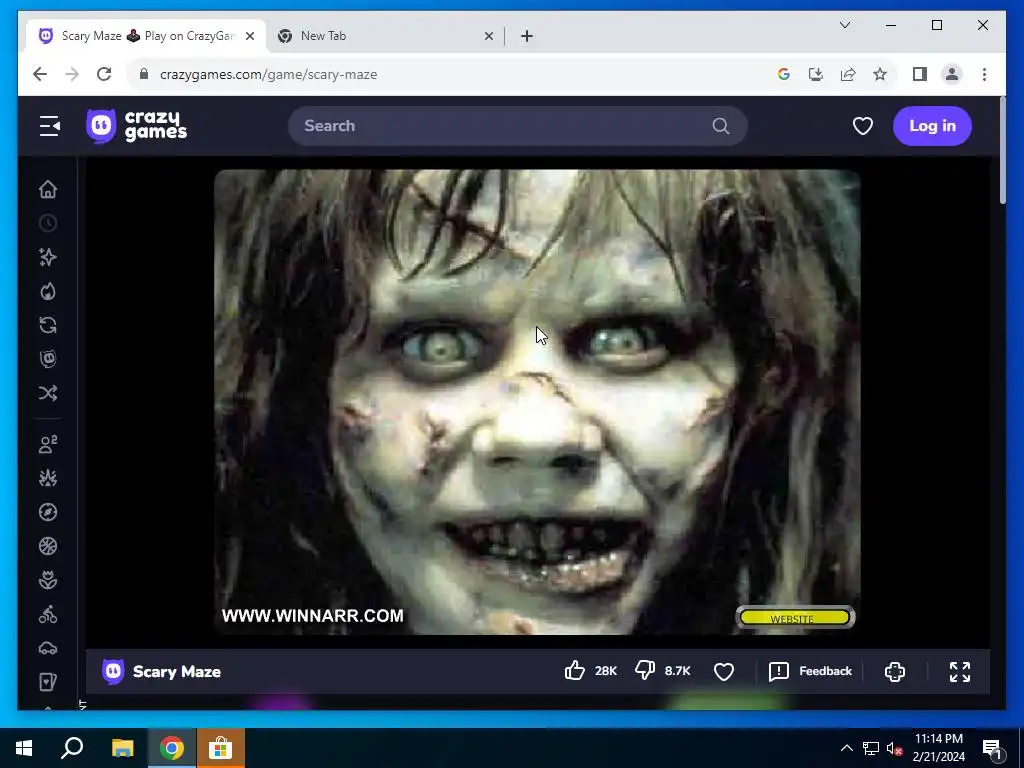The height and width of the screenshot is (768, 1024).
Task: Open the Chrome profile avatar
Action: pyautogui.click(x=952, y=74)
